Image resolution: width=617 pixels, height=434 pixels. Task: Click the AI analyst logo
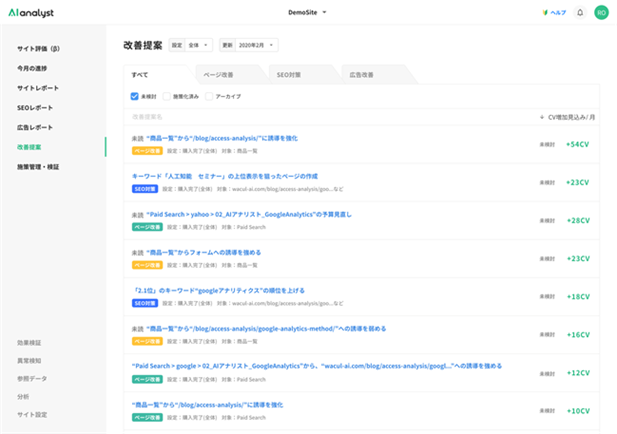(31, 13)
